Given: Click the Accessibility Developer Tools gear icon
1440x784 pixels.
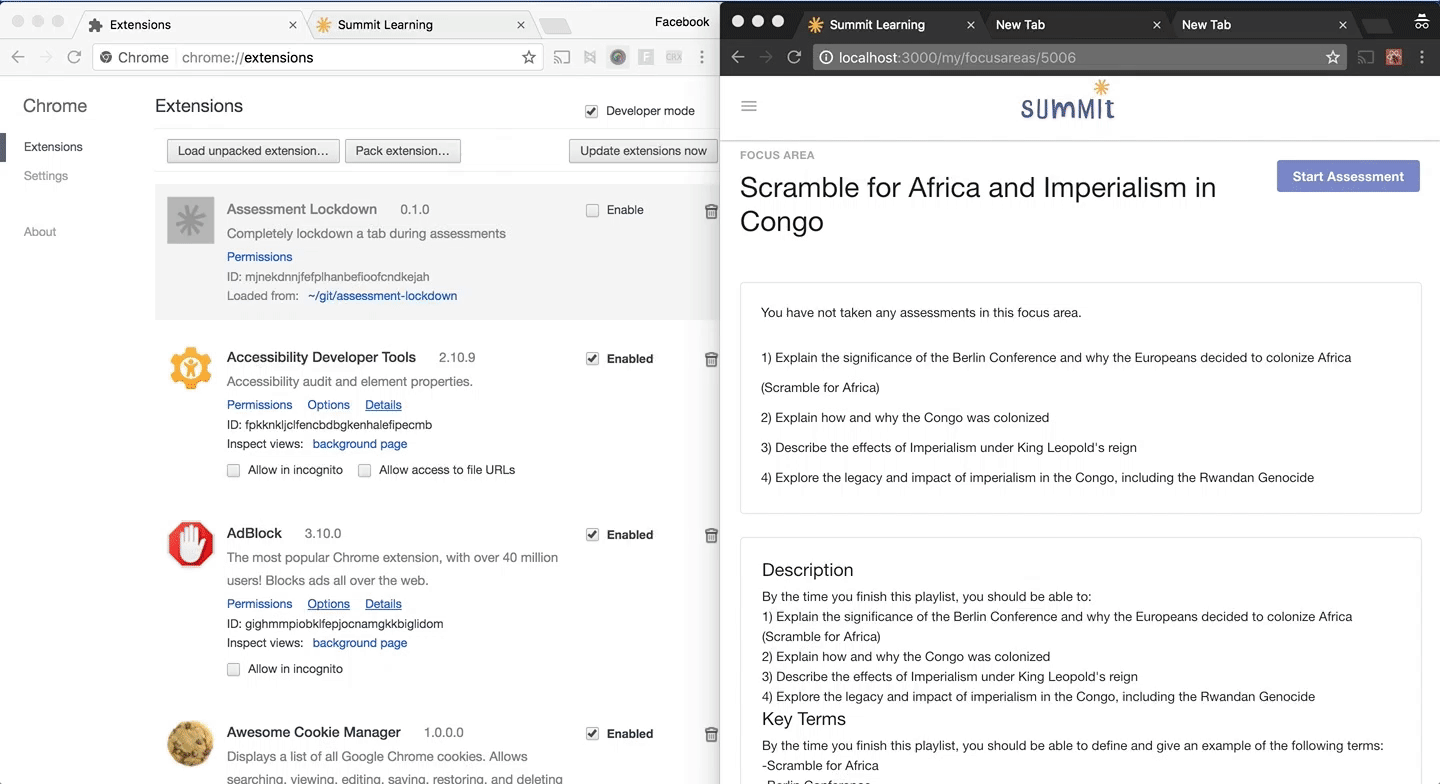Looking at the screenshot, I should pyautogui.click(x=190, y=369).
